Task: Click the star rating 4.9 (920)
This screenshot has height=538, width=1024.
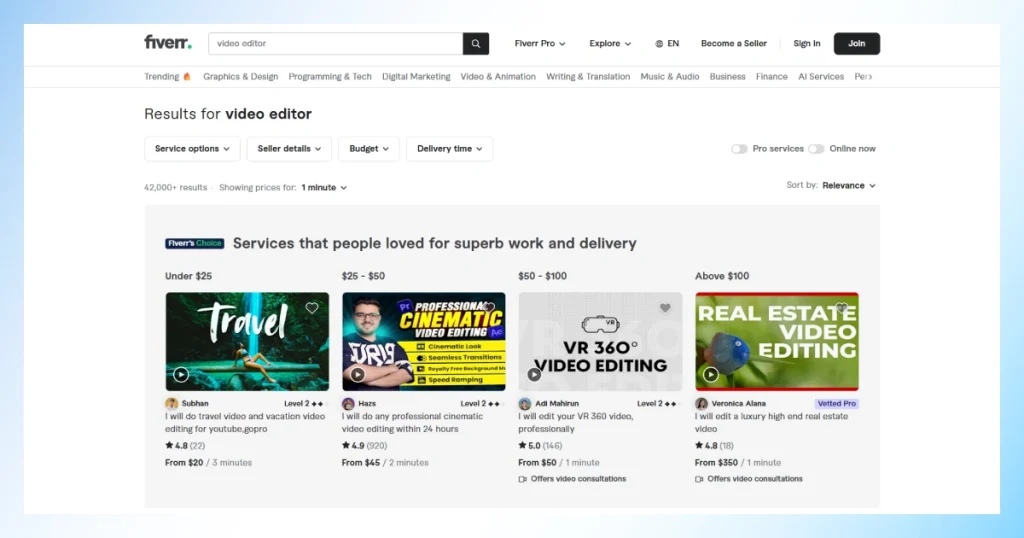Action: click(364, 446)
